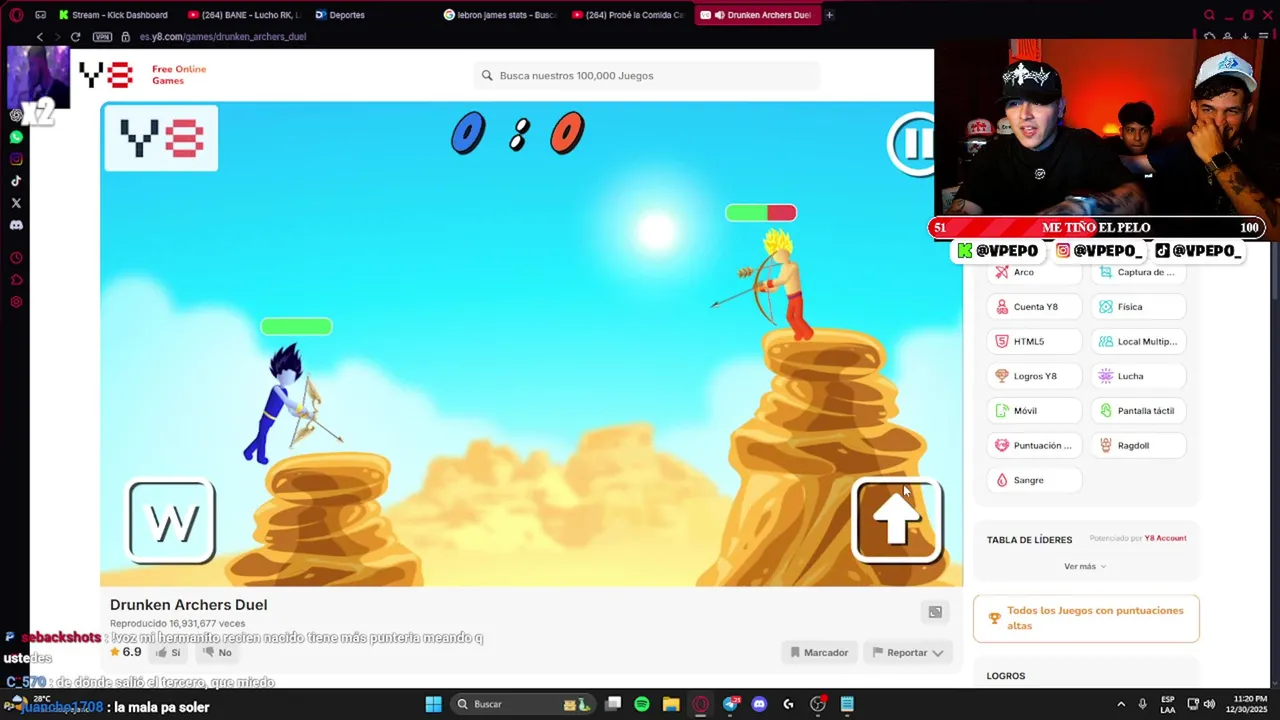Expand the Reportar dropdown
Screen dimensions: 1280x720
click(x=907, y=652)
